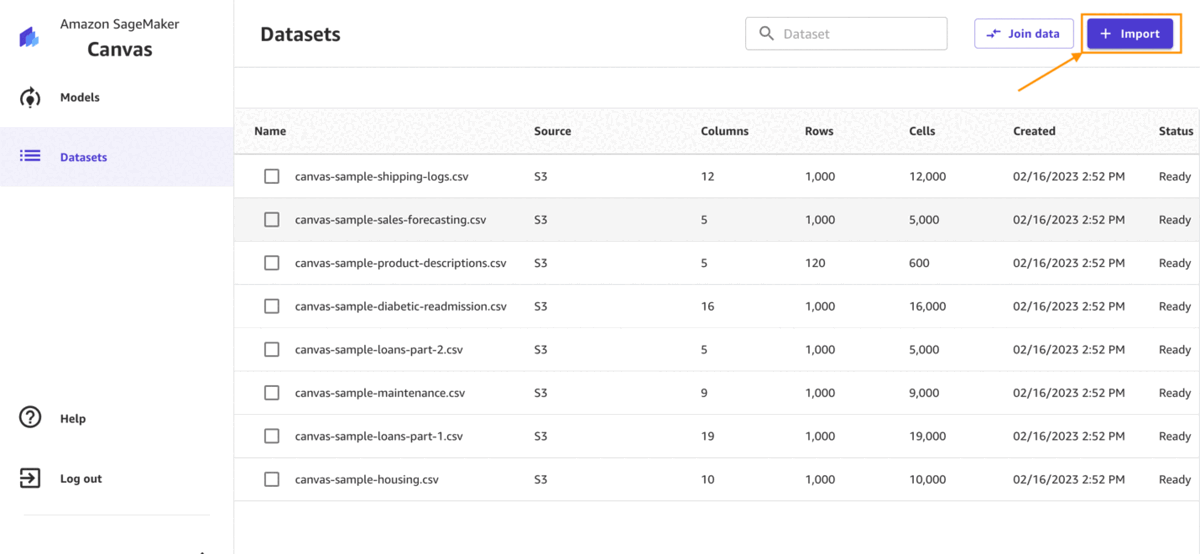
Task: Click the Import button
Action: tap(1130, 33)
